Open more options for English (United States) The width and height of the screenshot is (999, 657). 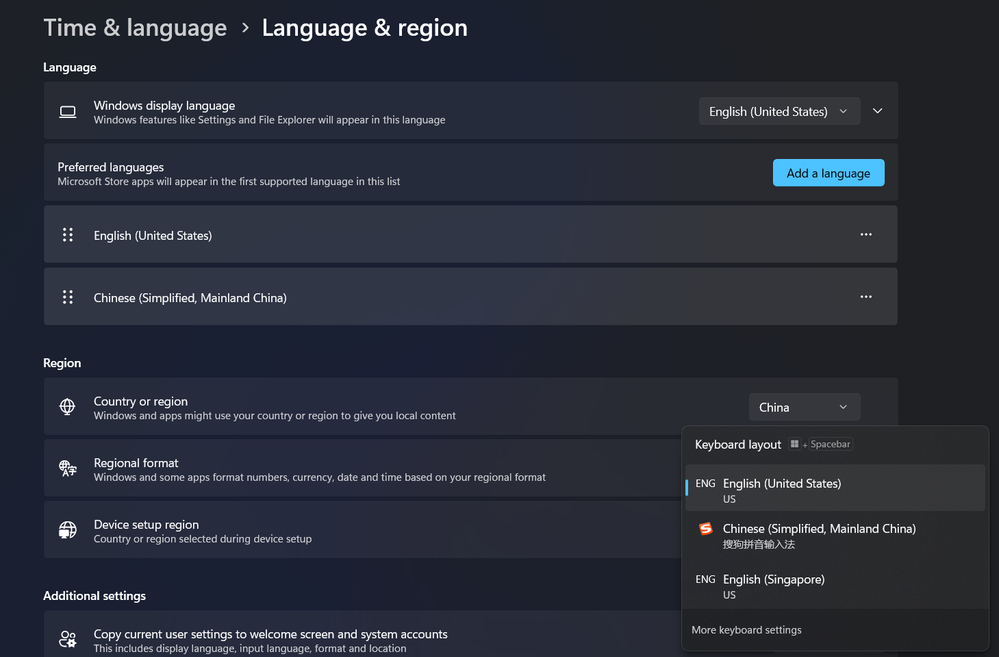tap(866, 235)
